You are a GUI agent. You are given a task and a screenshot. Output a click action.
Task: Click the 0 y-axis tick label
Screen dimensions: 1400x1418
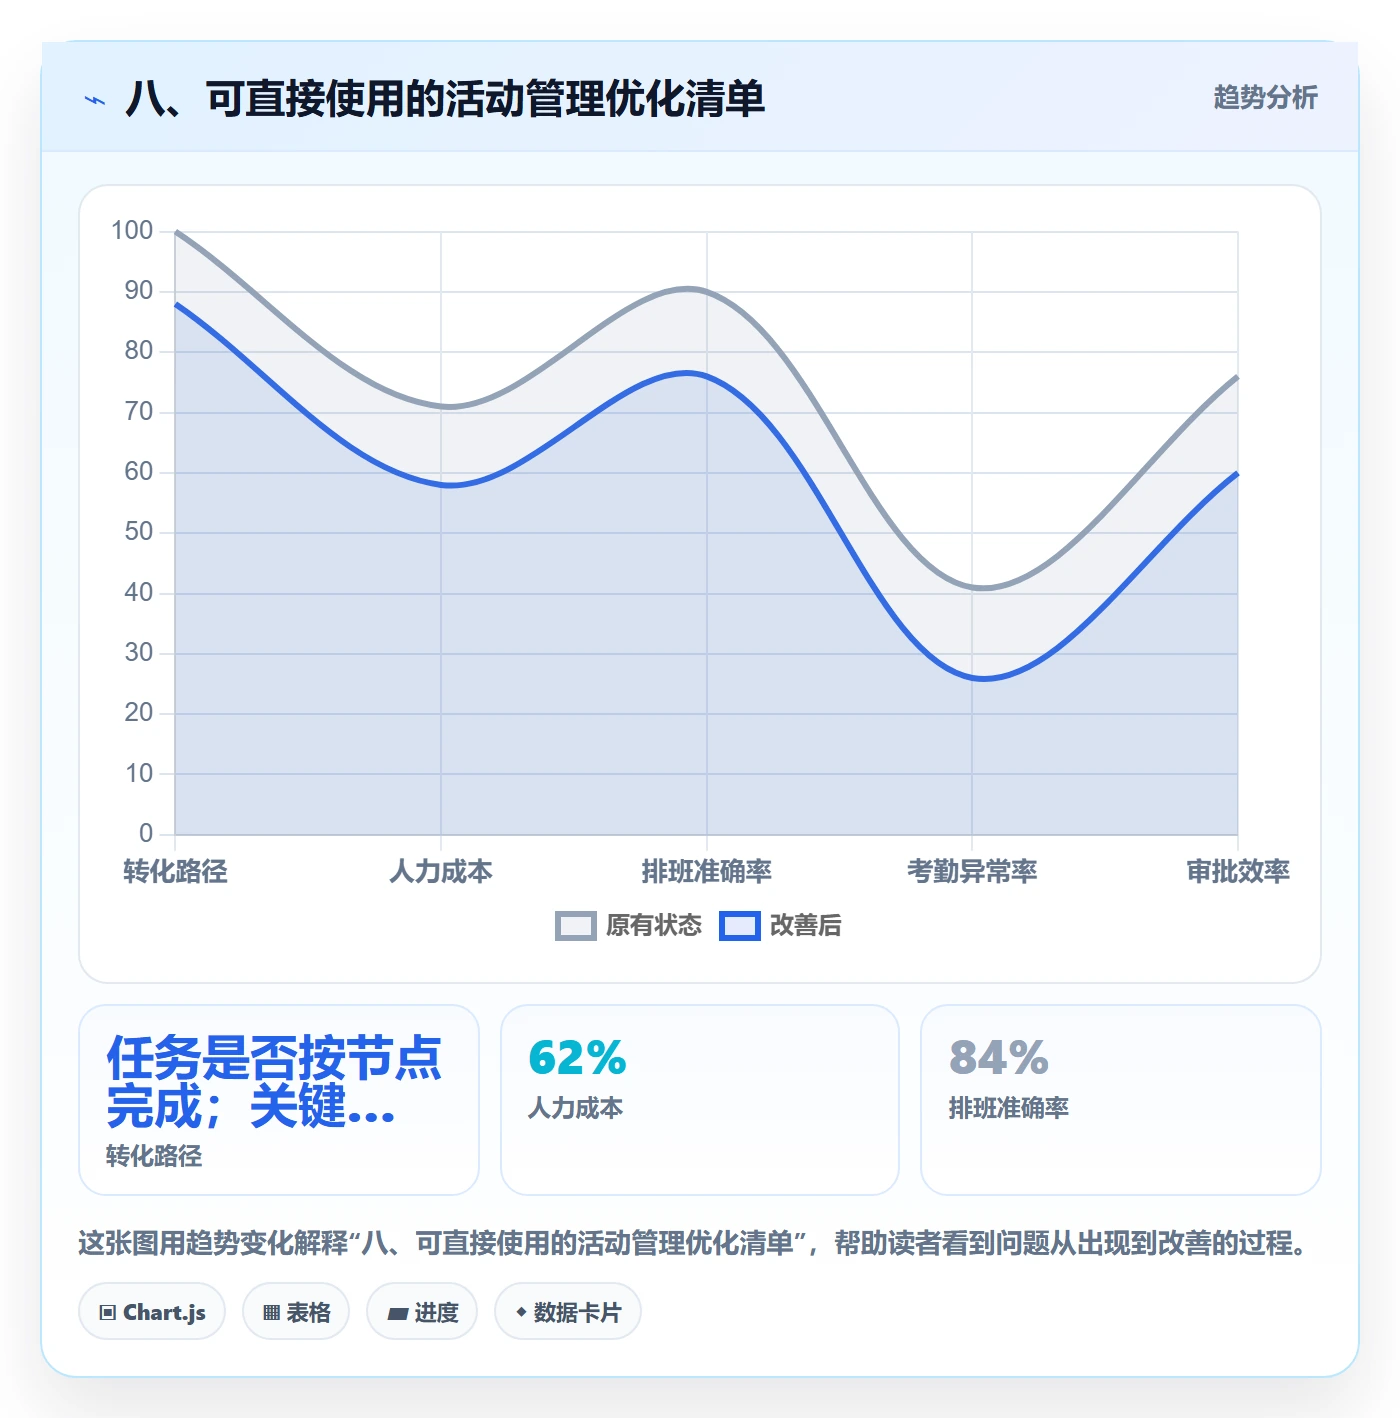tap(146, 833)
